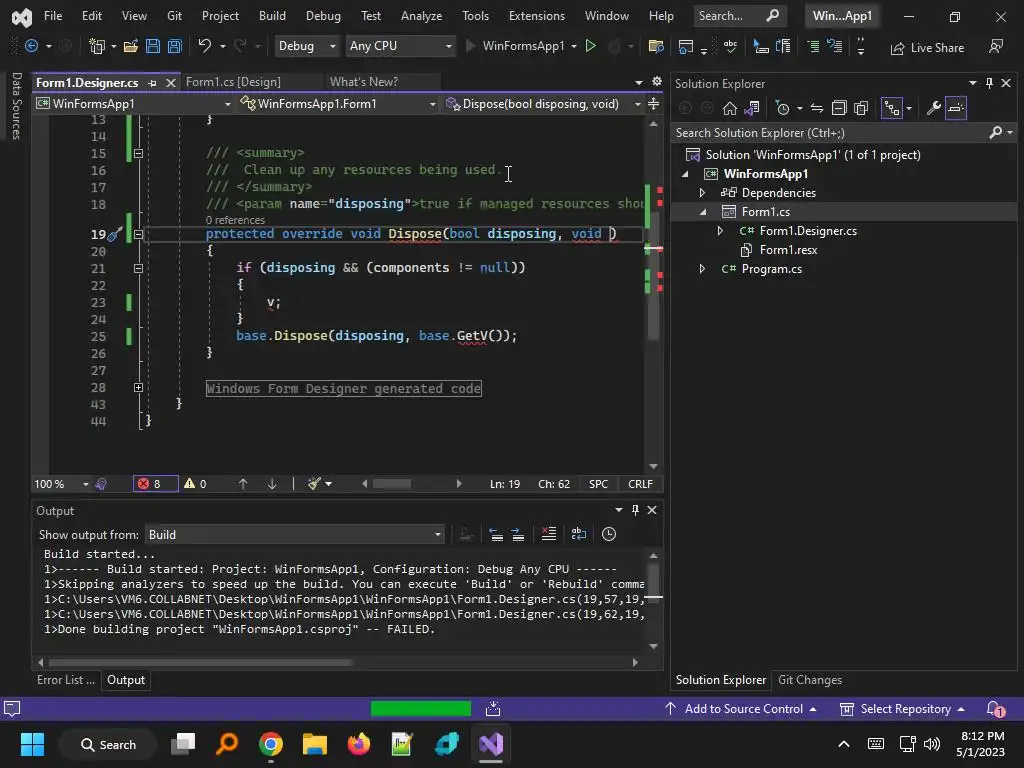The width and height of the screenshot is (1024, 768).
Task: Navigate backward with the back arrow icon
Action: [x=31, y=46]
